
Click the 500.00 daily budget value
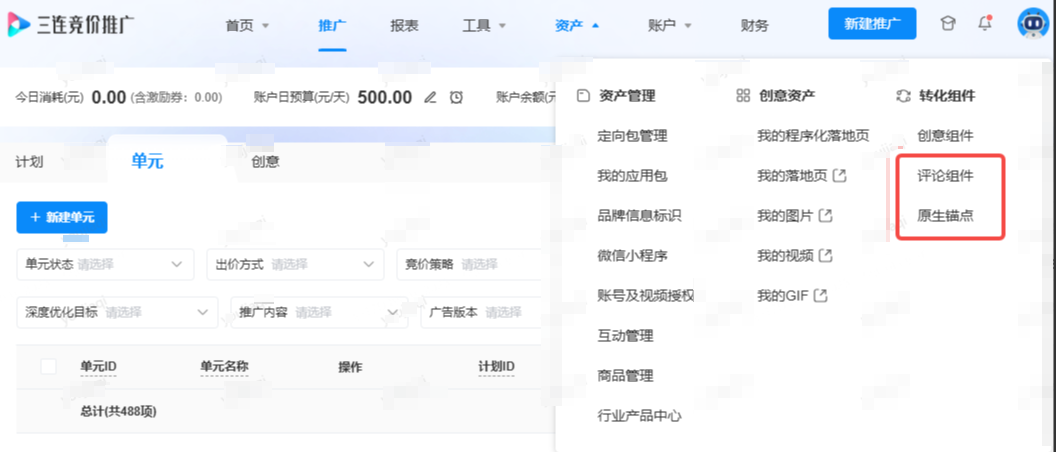(x=385, y=98)
